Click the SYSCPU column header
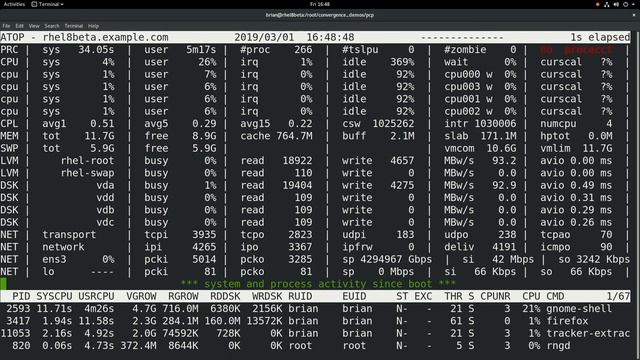This screenshot has width=640, height=360. point(54,296)
